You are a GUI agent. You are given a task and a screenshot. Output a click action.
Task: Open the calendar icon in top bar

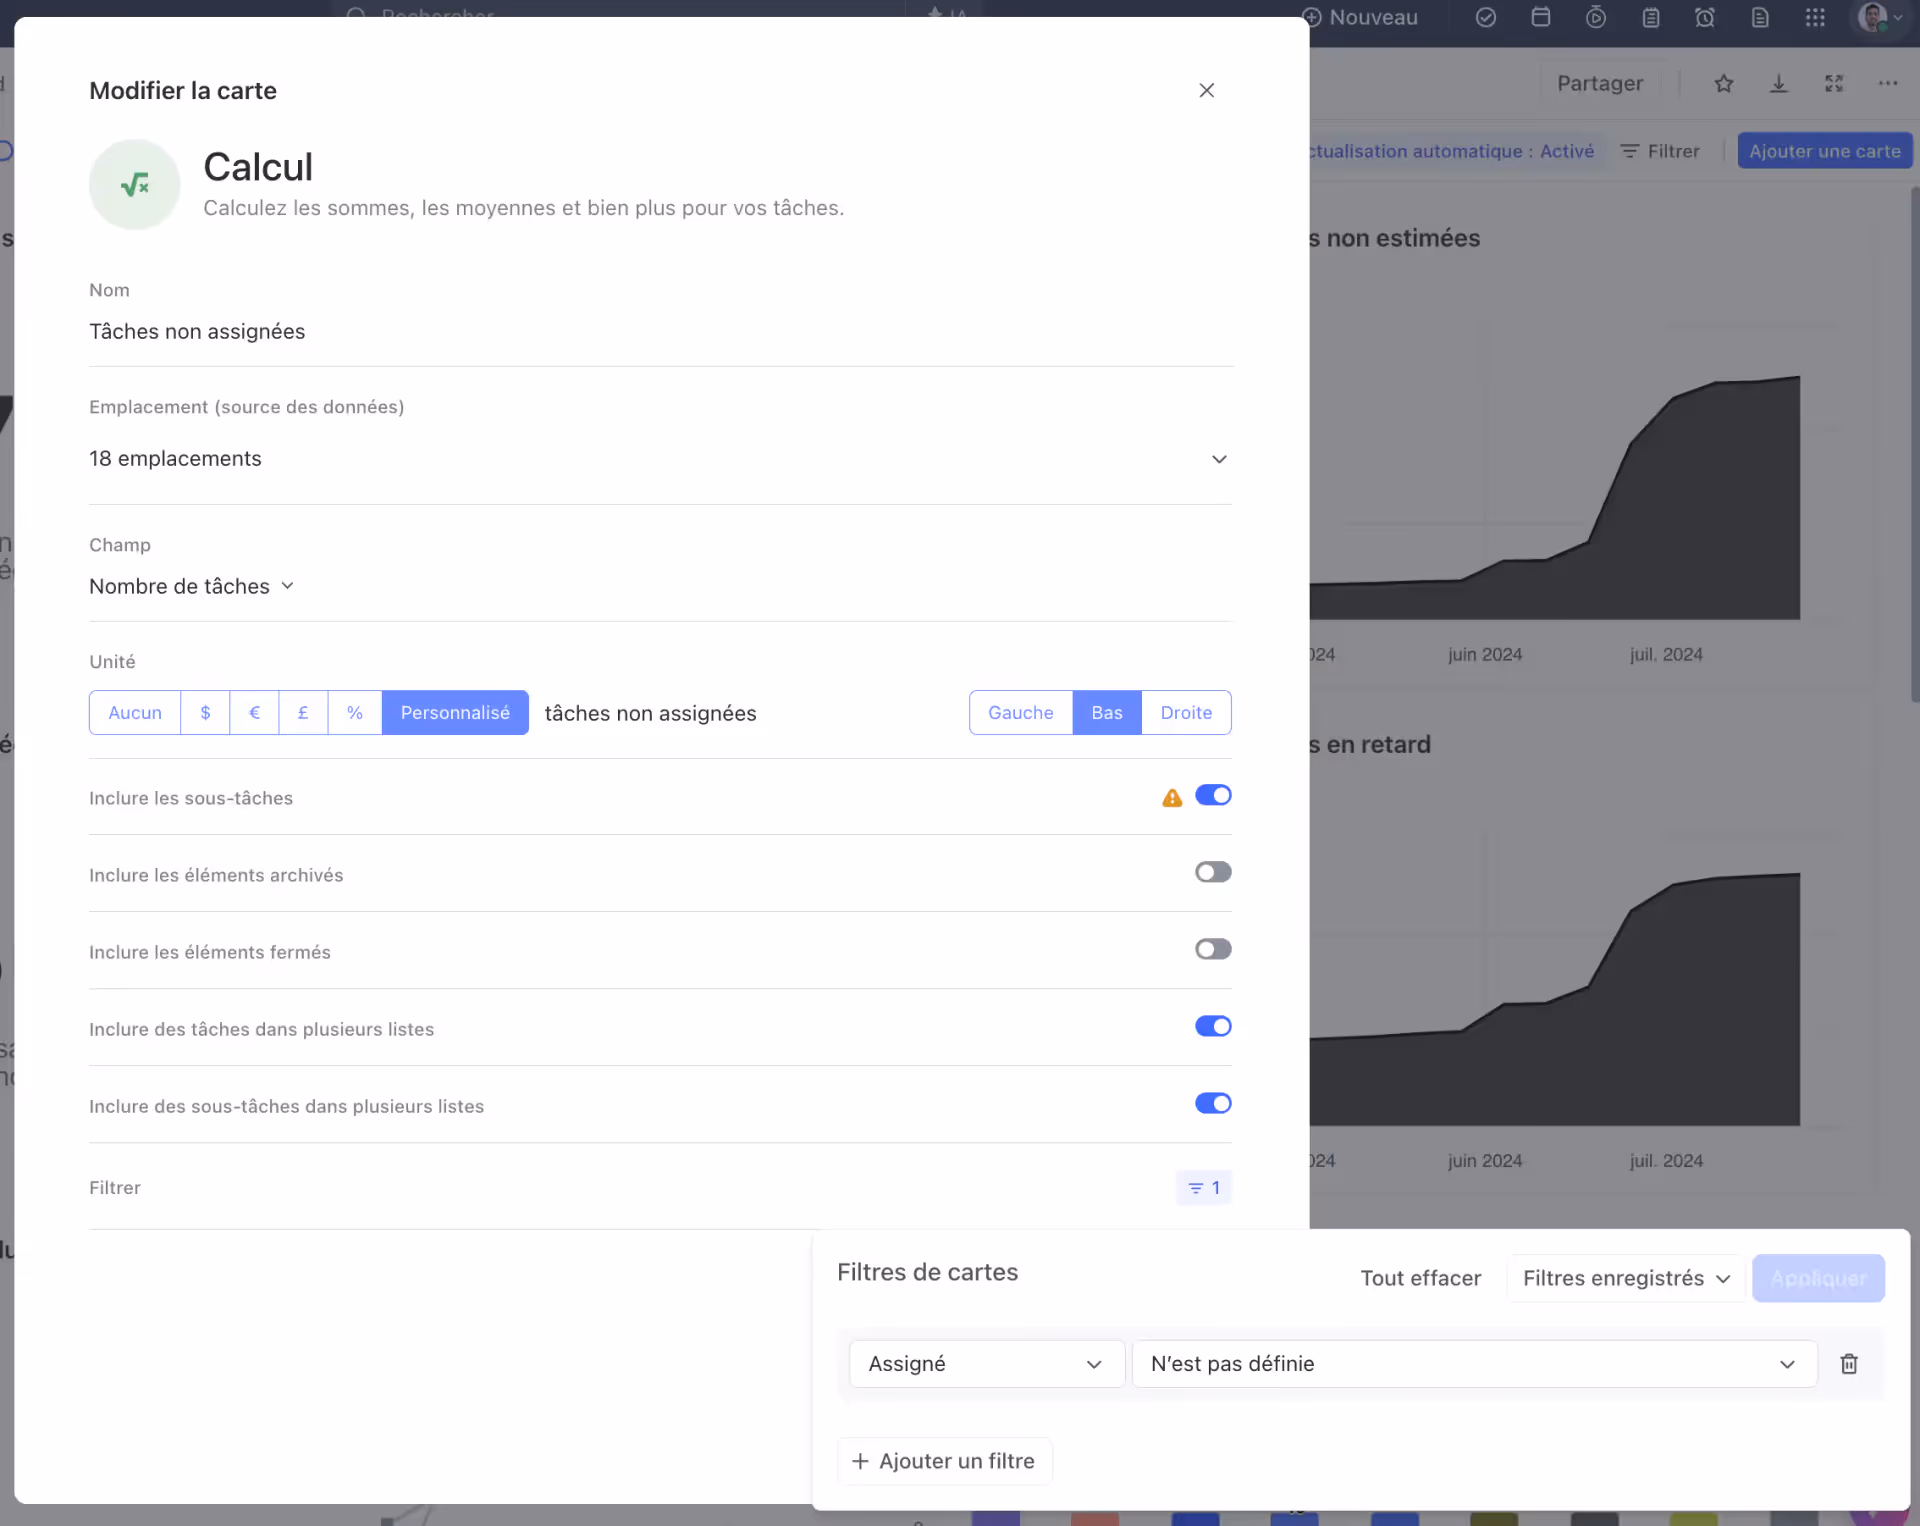tap(1540, 18)
